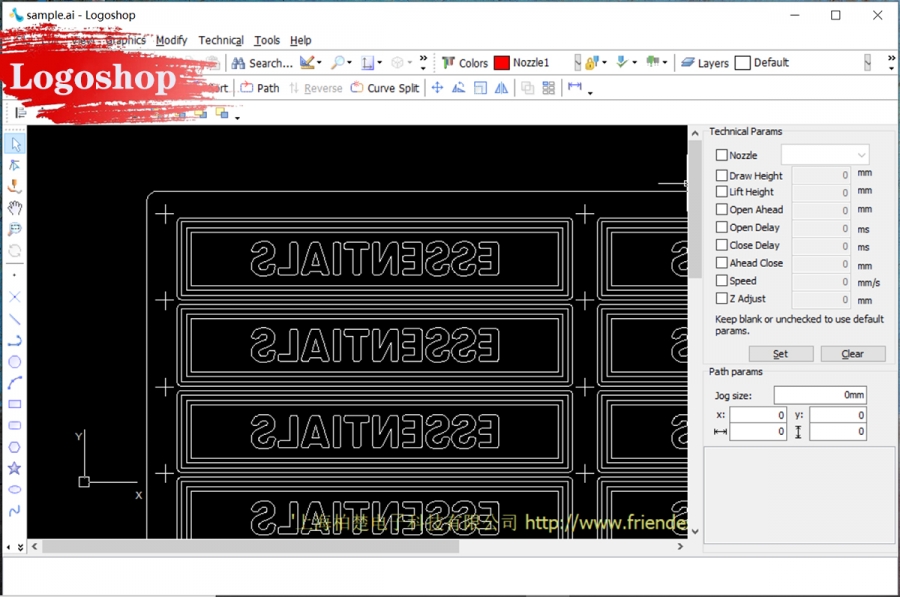The width and height of the screenshot is (900, 597).
Task: Open the Technical menu
Action: click(221, 40)
